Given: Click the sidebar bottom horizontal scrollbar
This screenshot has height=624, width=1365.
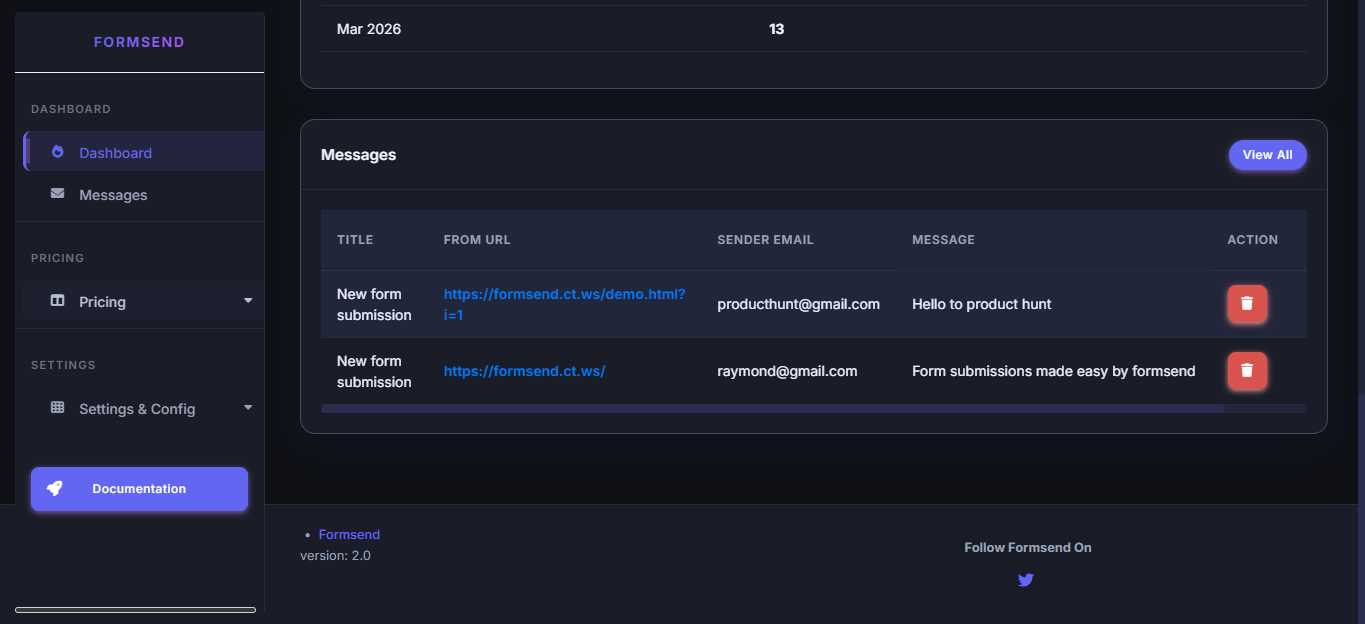Looking at the screenshot, I should [135, 609].
